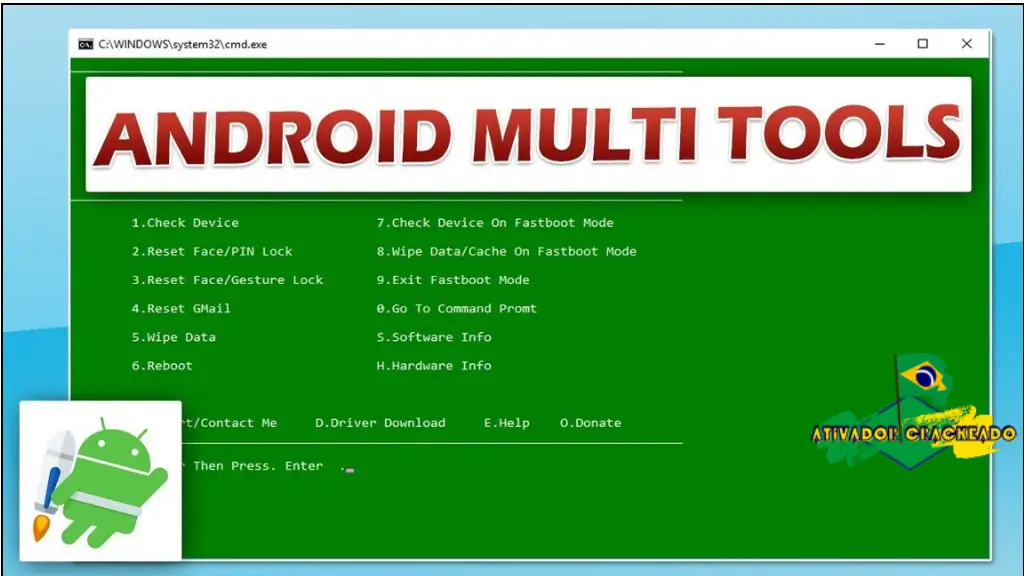This screenshot has height=576, width=1024.
Task: Maximize the cmd.exe window
Action: click(923, 44)
